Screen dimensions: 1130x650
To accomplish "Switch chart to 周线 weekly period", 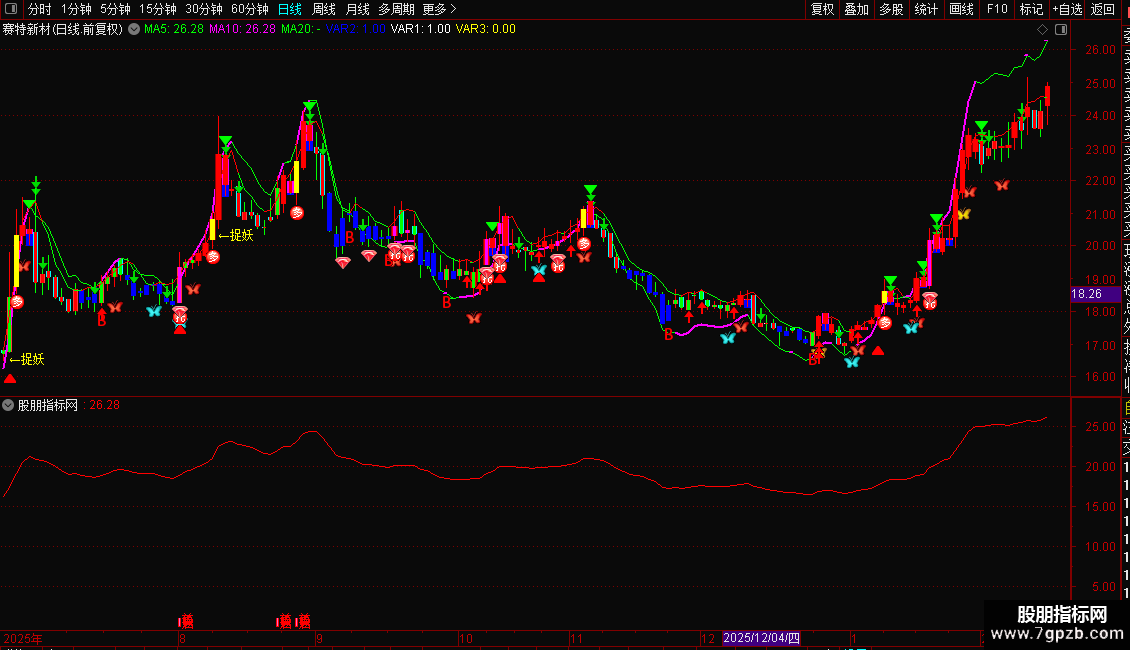I will tap(324, 9).
